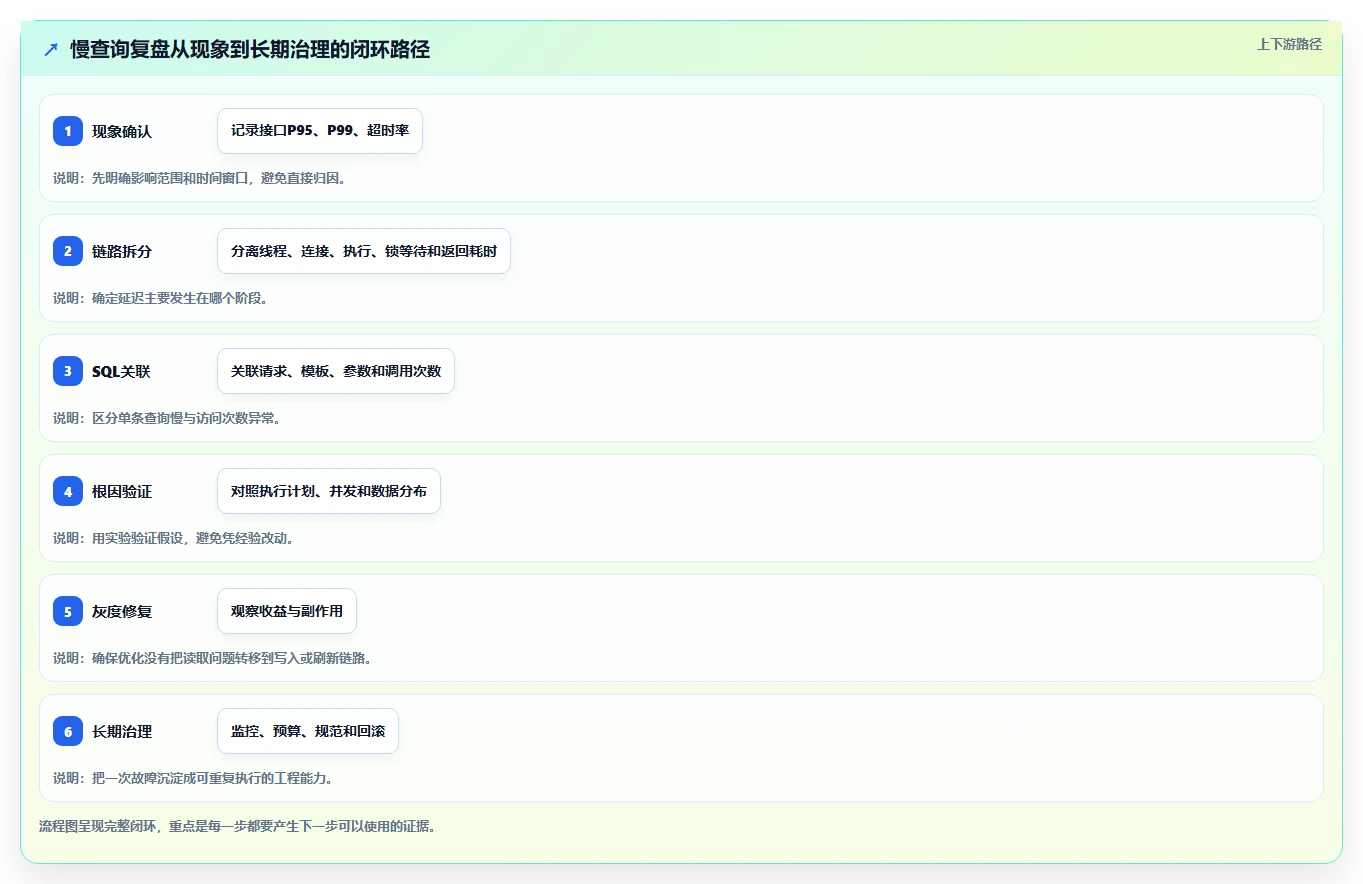
Task: Select the SQL关联 step title
Action: 121,371
